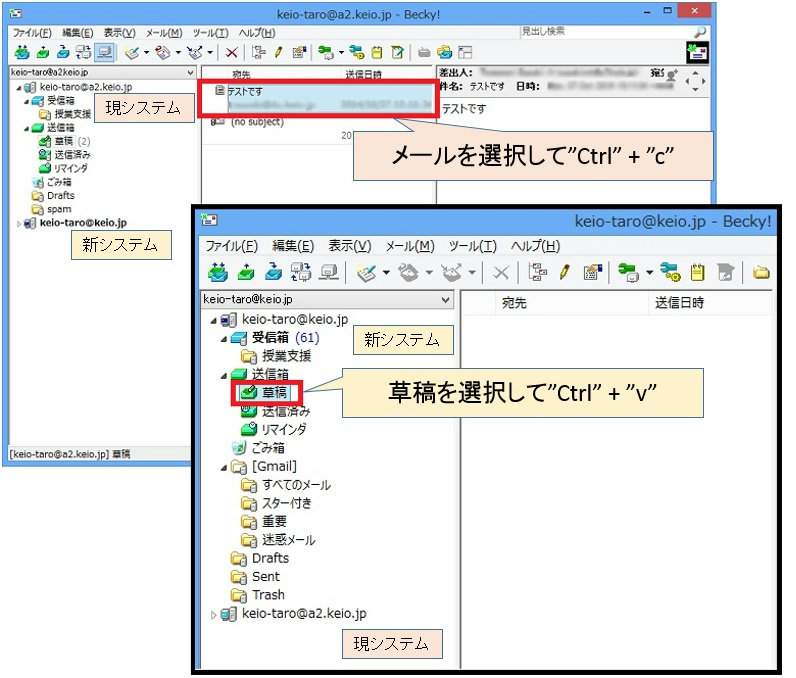
Task: Click the compose new mail icon in front toolbar
Action: coord(367,272)
